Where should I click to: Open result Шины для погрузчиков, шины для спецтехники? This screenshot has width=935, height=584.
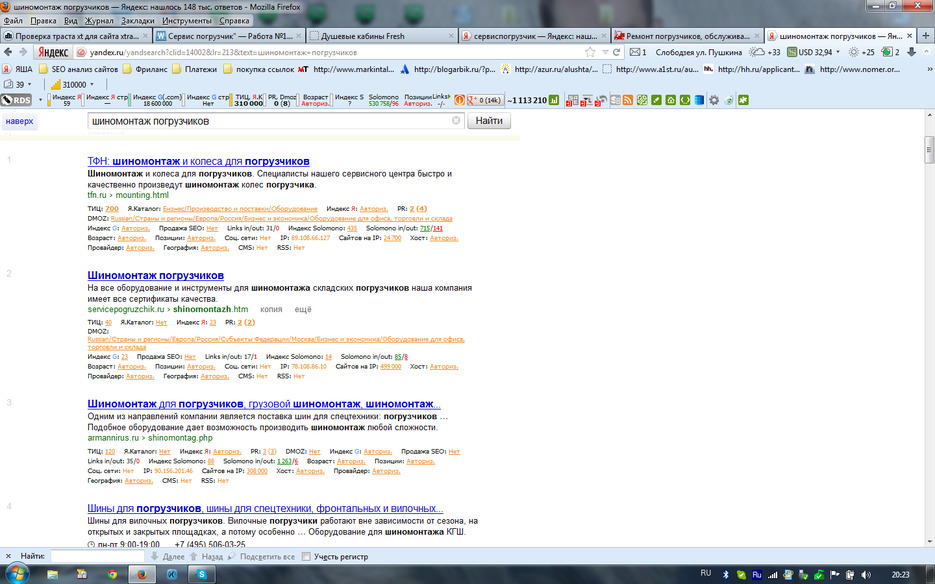[x=265, y=508]
